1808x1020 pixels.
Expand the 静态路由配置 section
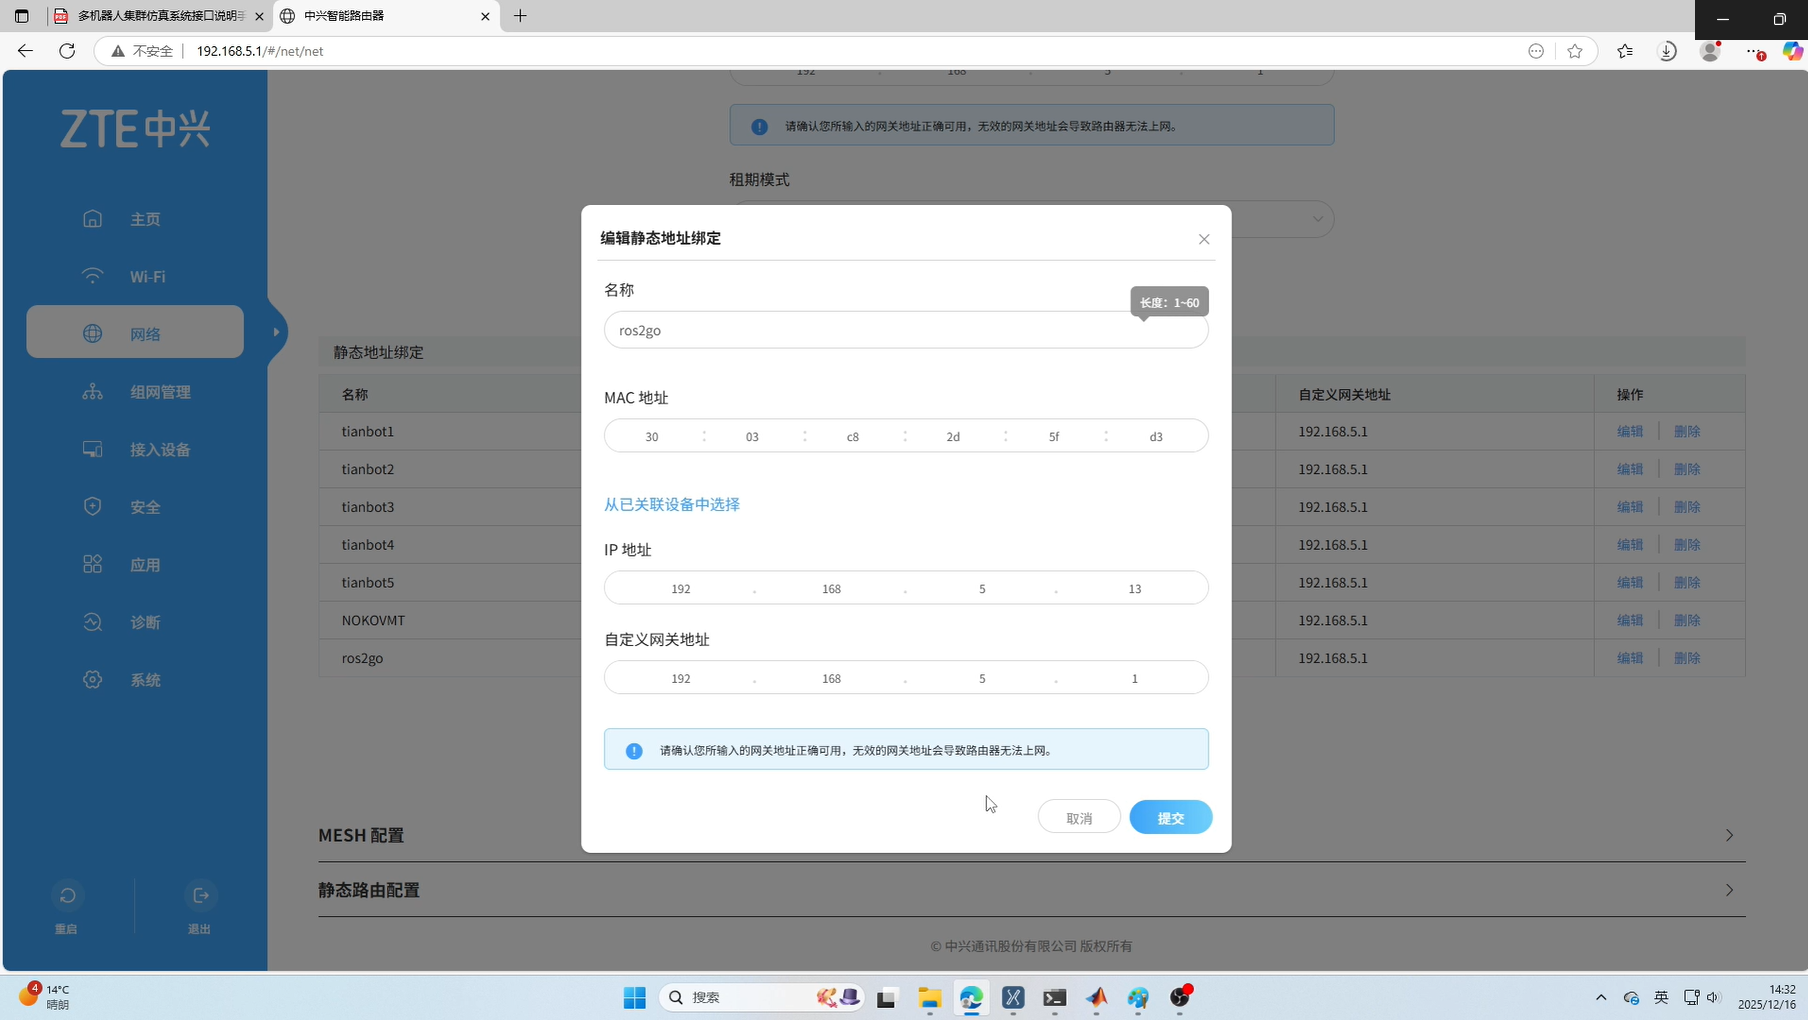point(1729,890)
